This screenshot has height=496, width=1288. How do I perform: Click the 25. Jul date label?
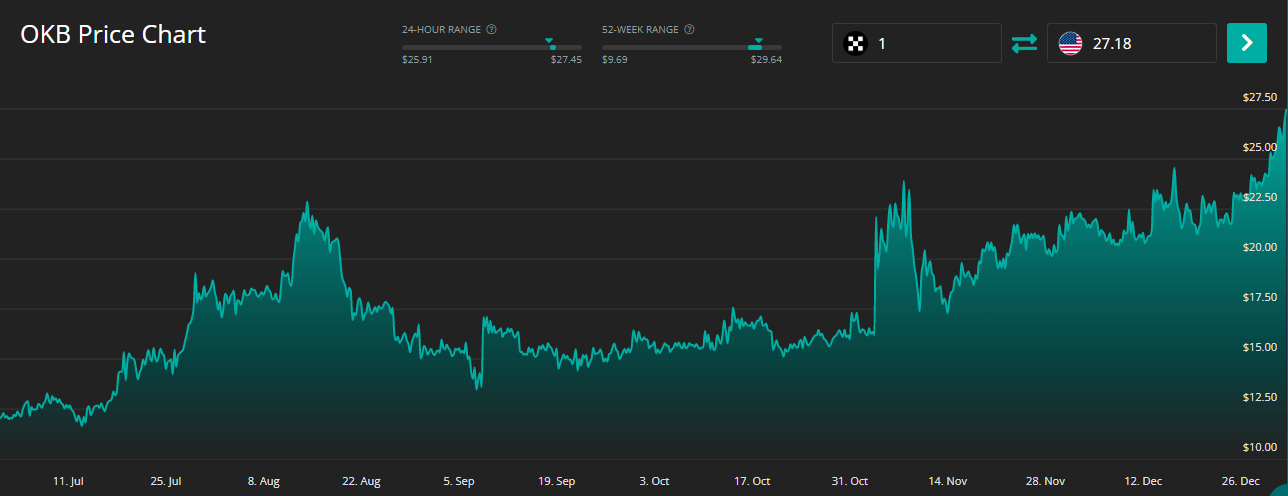166,482
